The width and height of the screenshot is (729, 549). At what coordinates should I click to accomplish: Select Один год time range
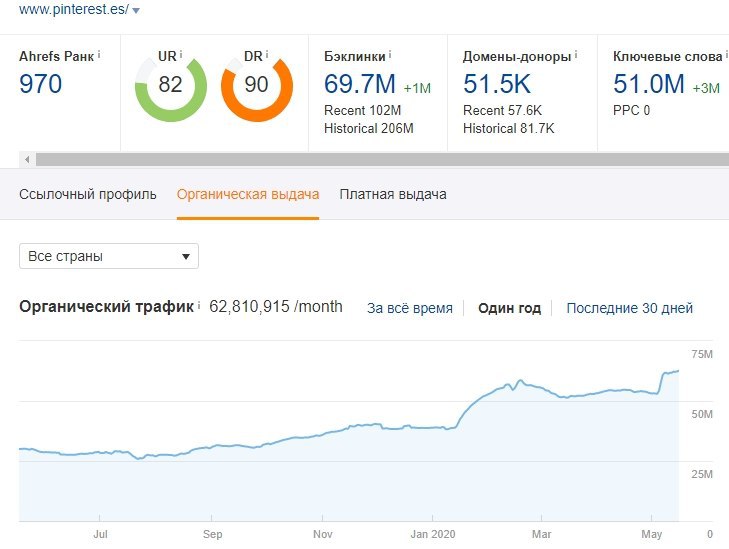tap(509, 308)
